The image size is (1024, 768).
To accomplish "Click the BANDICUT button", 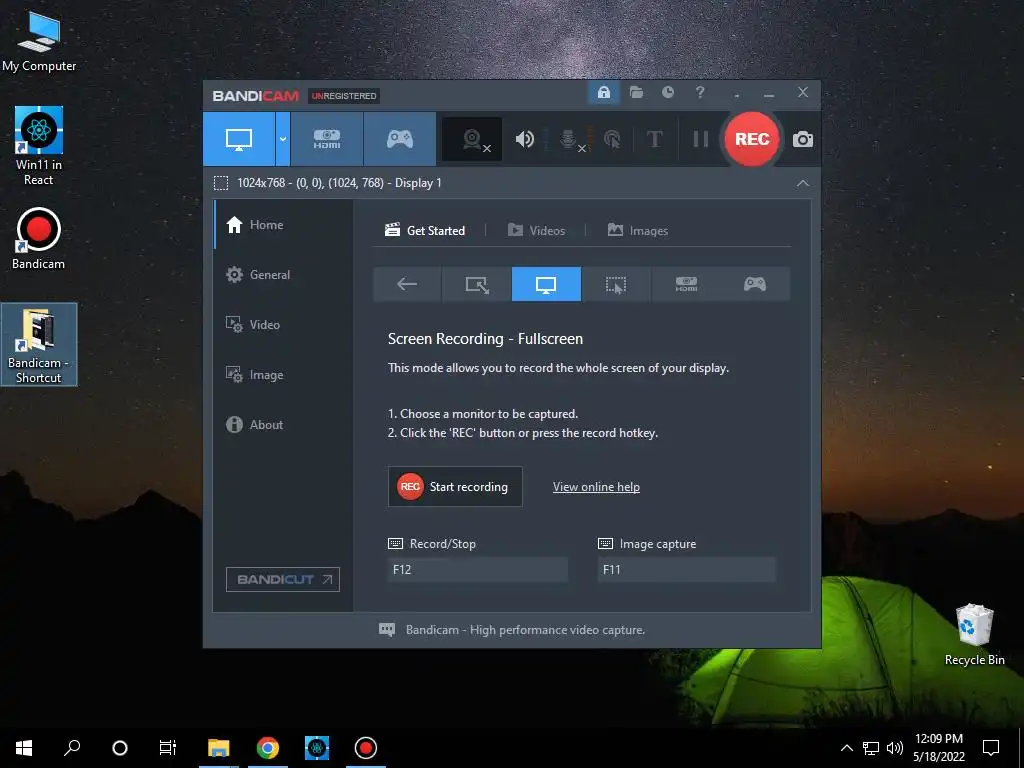I will (x=283, y=579).
